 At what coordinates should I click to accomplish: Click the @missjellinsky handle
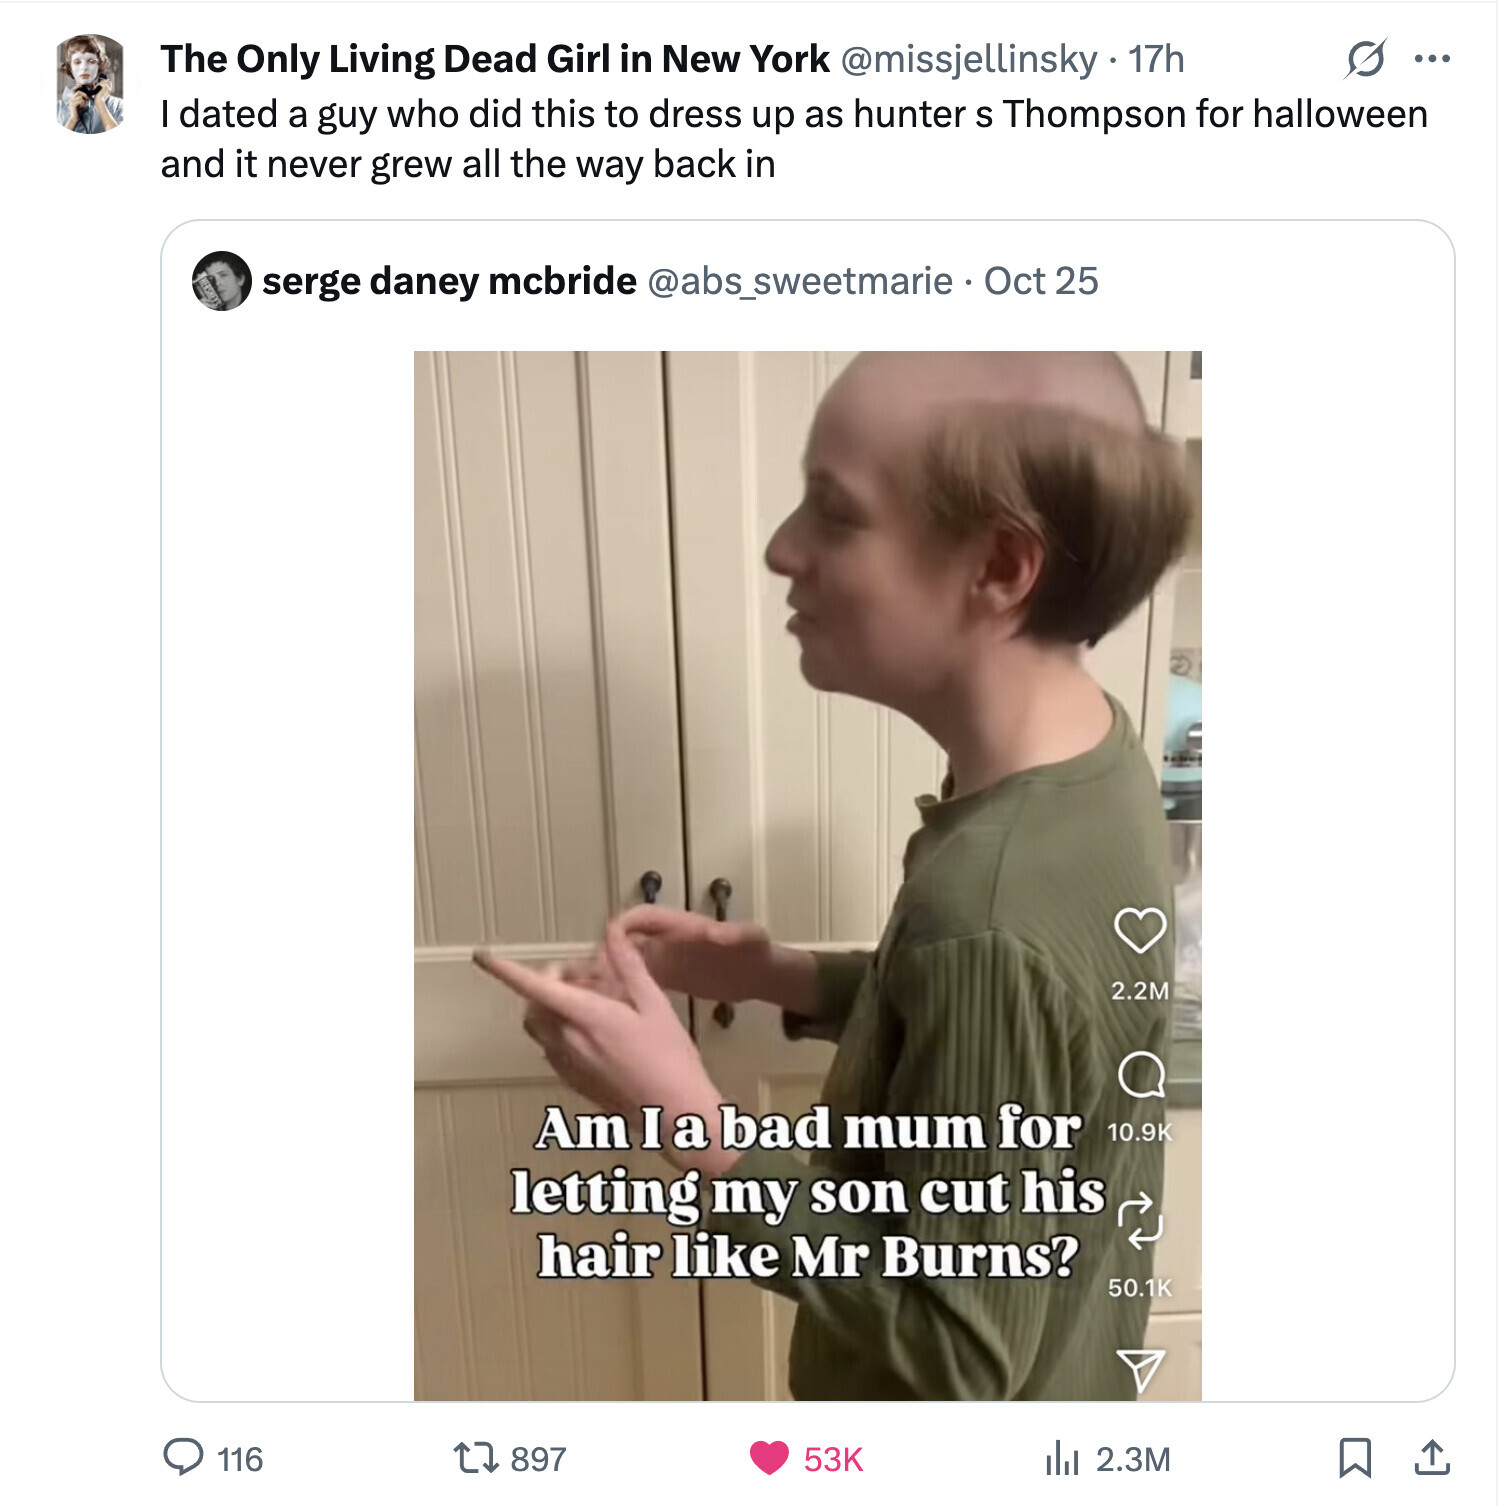(969, 60)
